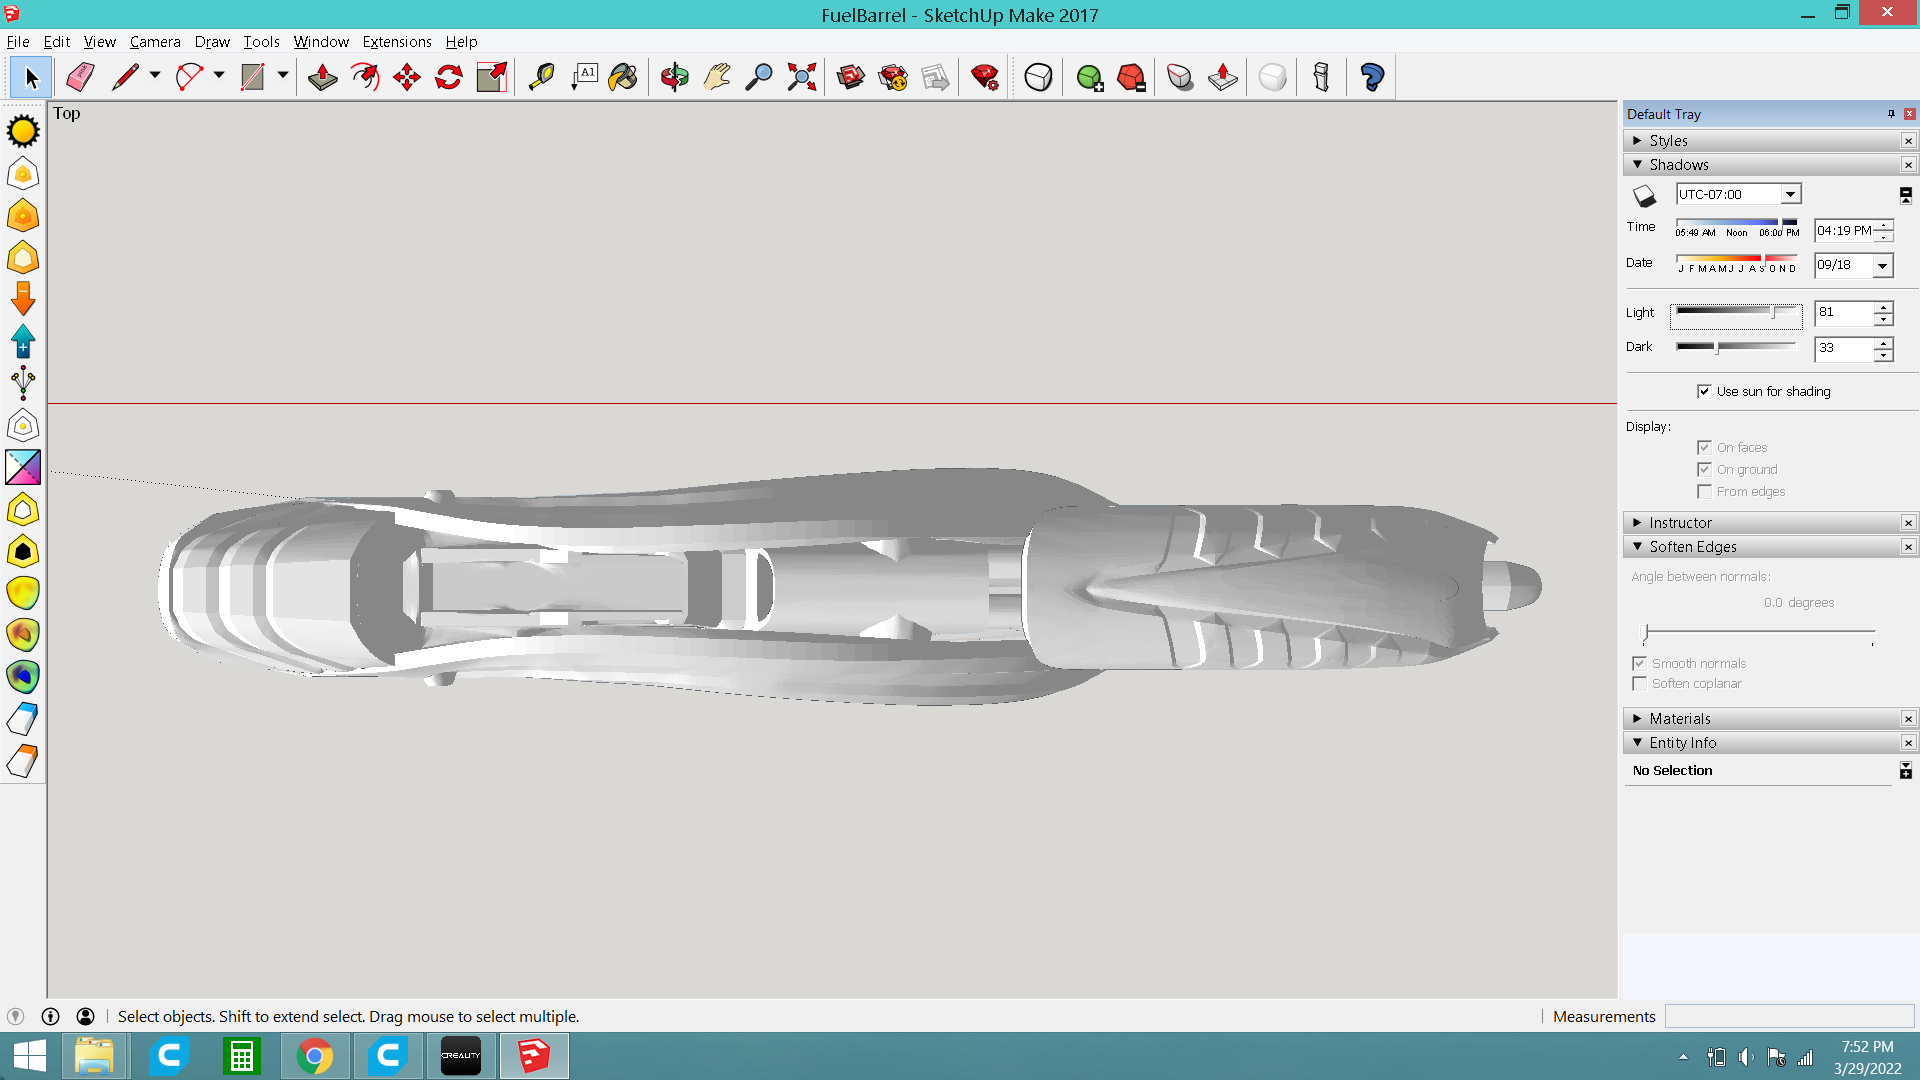Toggle the show shadows button
Screen dimensions: 1920x1080
1644,196
